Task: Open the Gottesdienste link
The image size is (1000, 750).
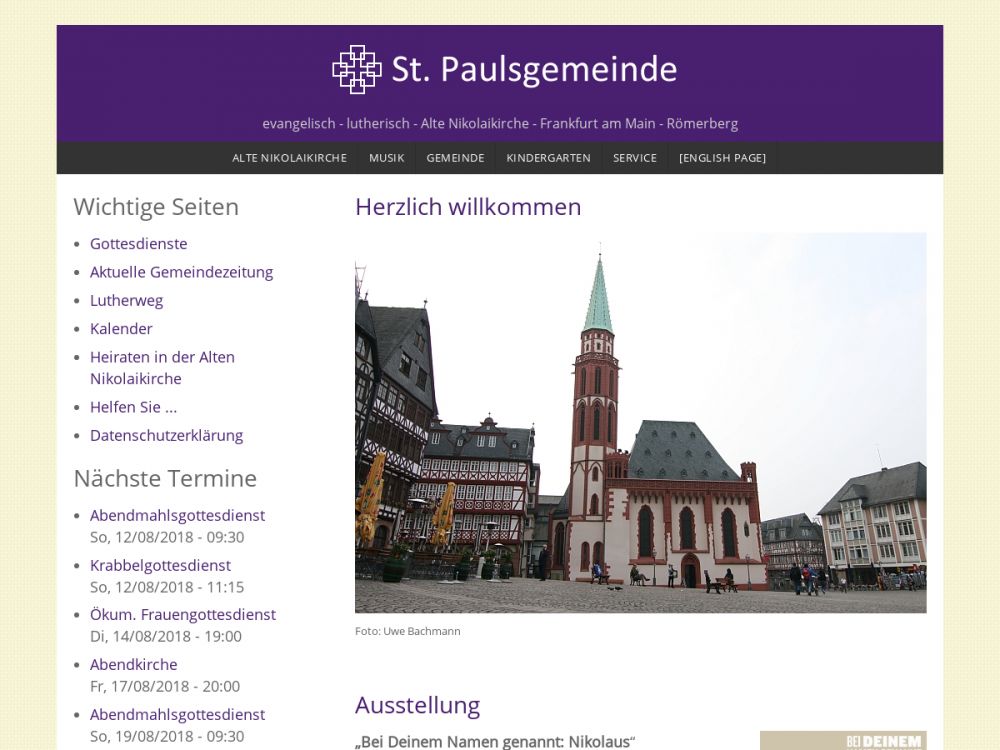Action: pyautogui.click(x=138, y=243)
